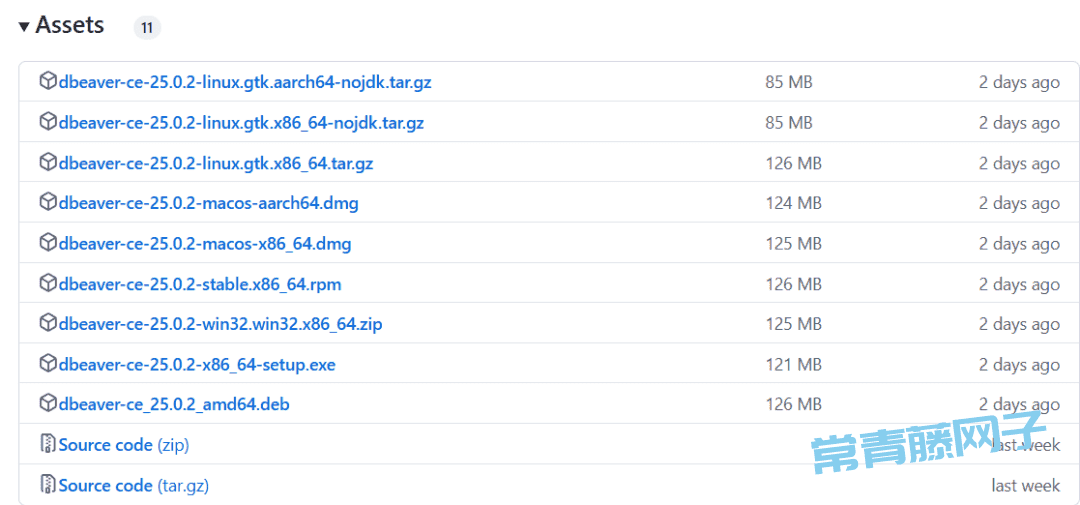The width and height of the screenshot is (1080, 505).
Task: Click '2 days ago' on x86_64-nojdk.tar.gz row
Action: point(1019,123)
